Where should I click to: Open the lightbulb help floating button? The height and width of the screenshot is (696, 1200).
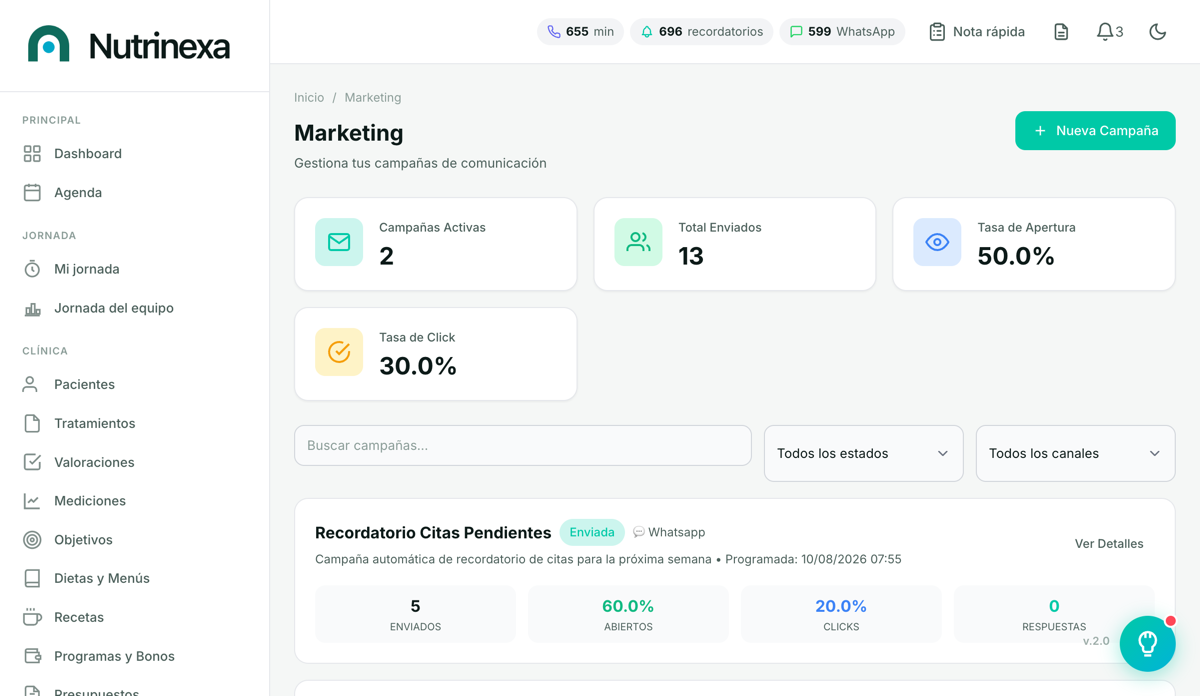coord(1147,643)
